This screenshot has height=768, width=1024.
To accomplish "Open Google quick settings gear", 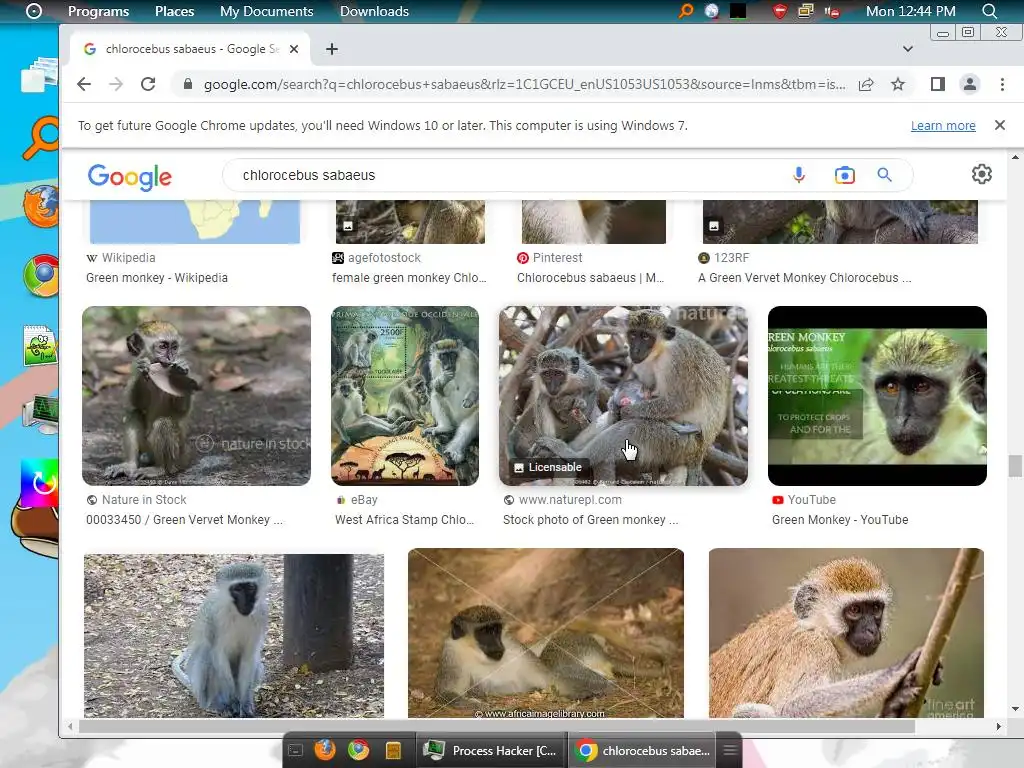I will coord(982,174).
